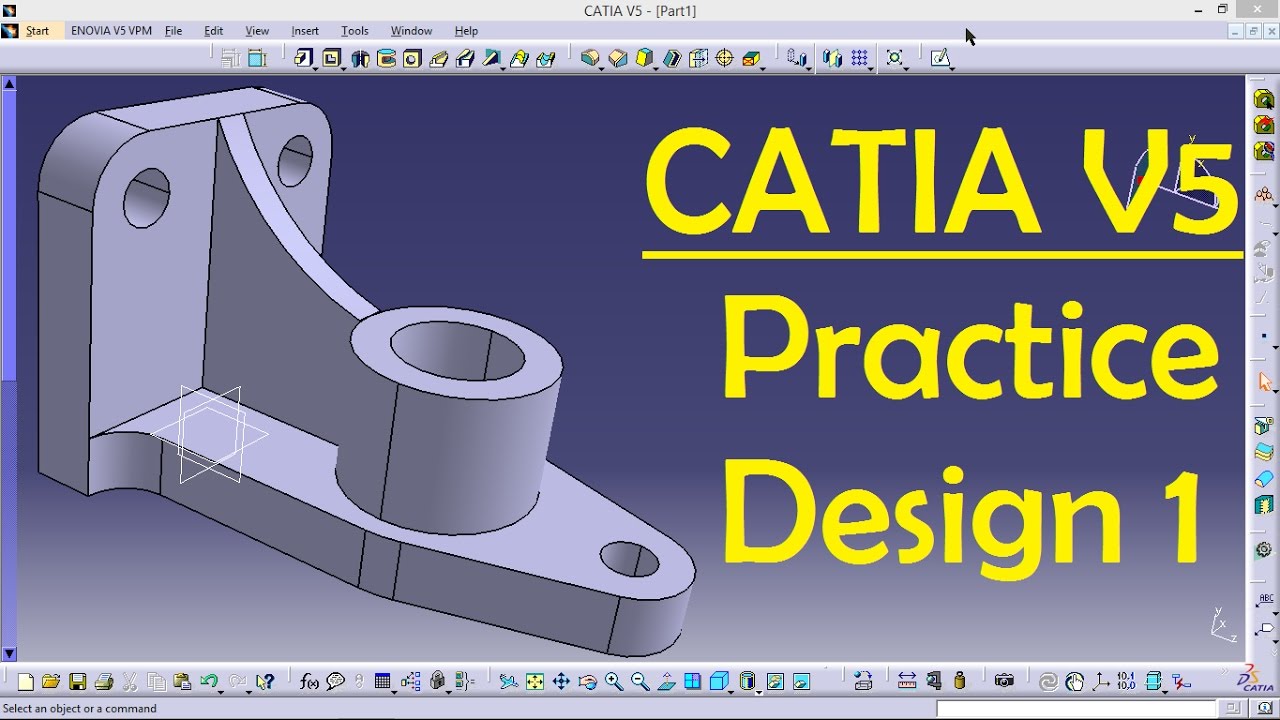Select the Thread/Tap tool
1280x720 pixels.
(x=725, y=58)
